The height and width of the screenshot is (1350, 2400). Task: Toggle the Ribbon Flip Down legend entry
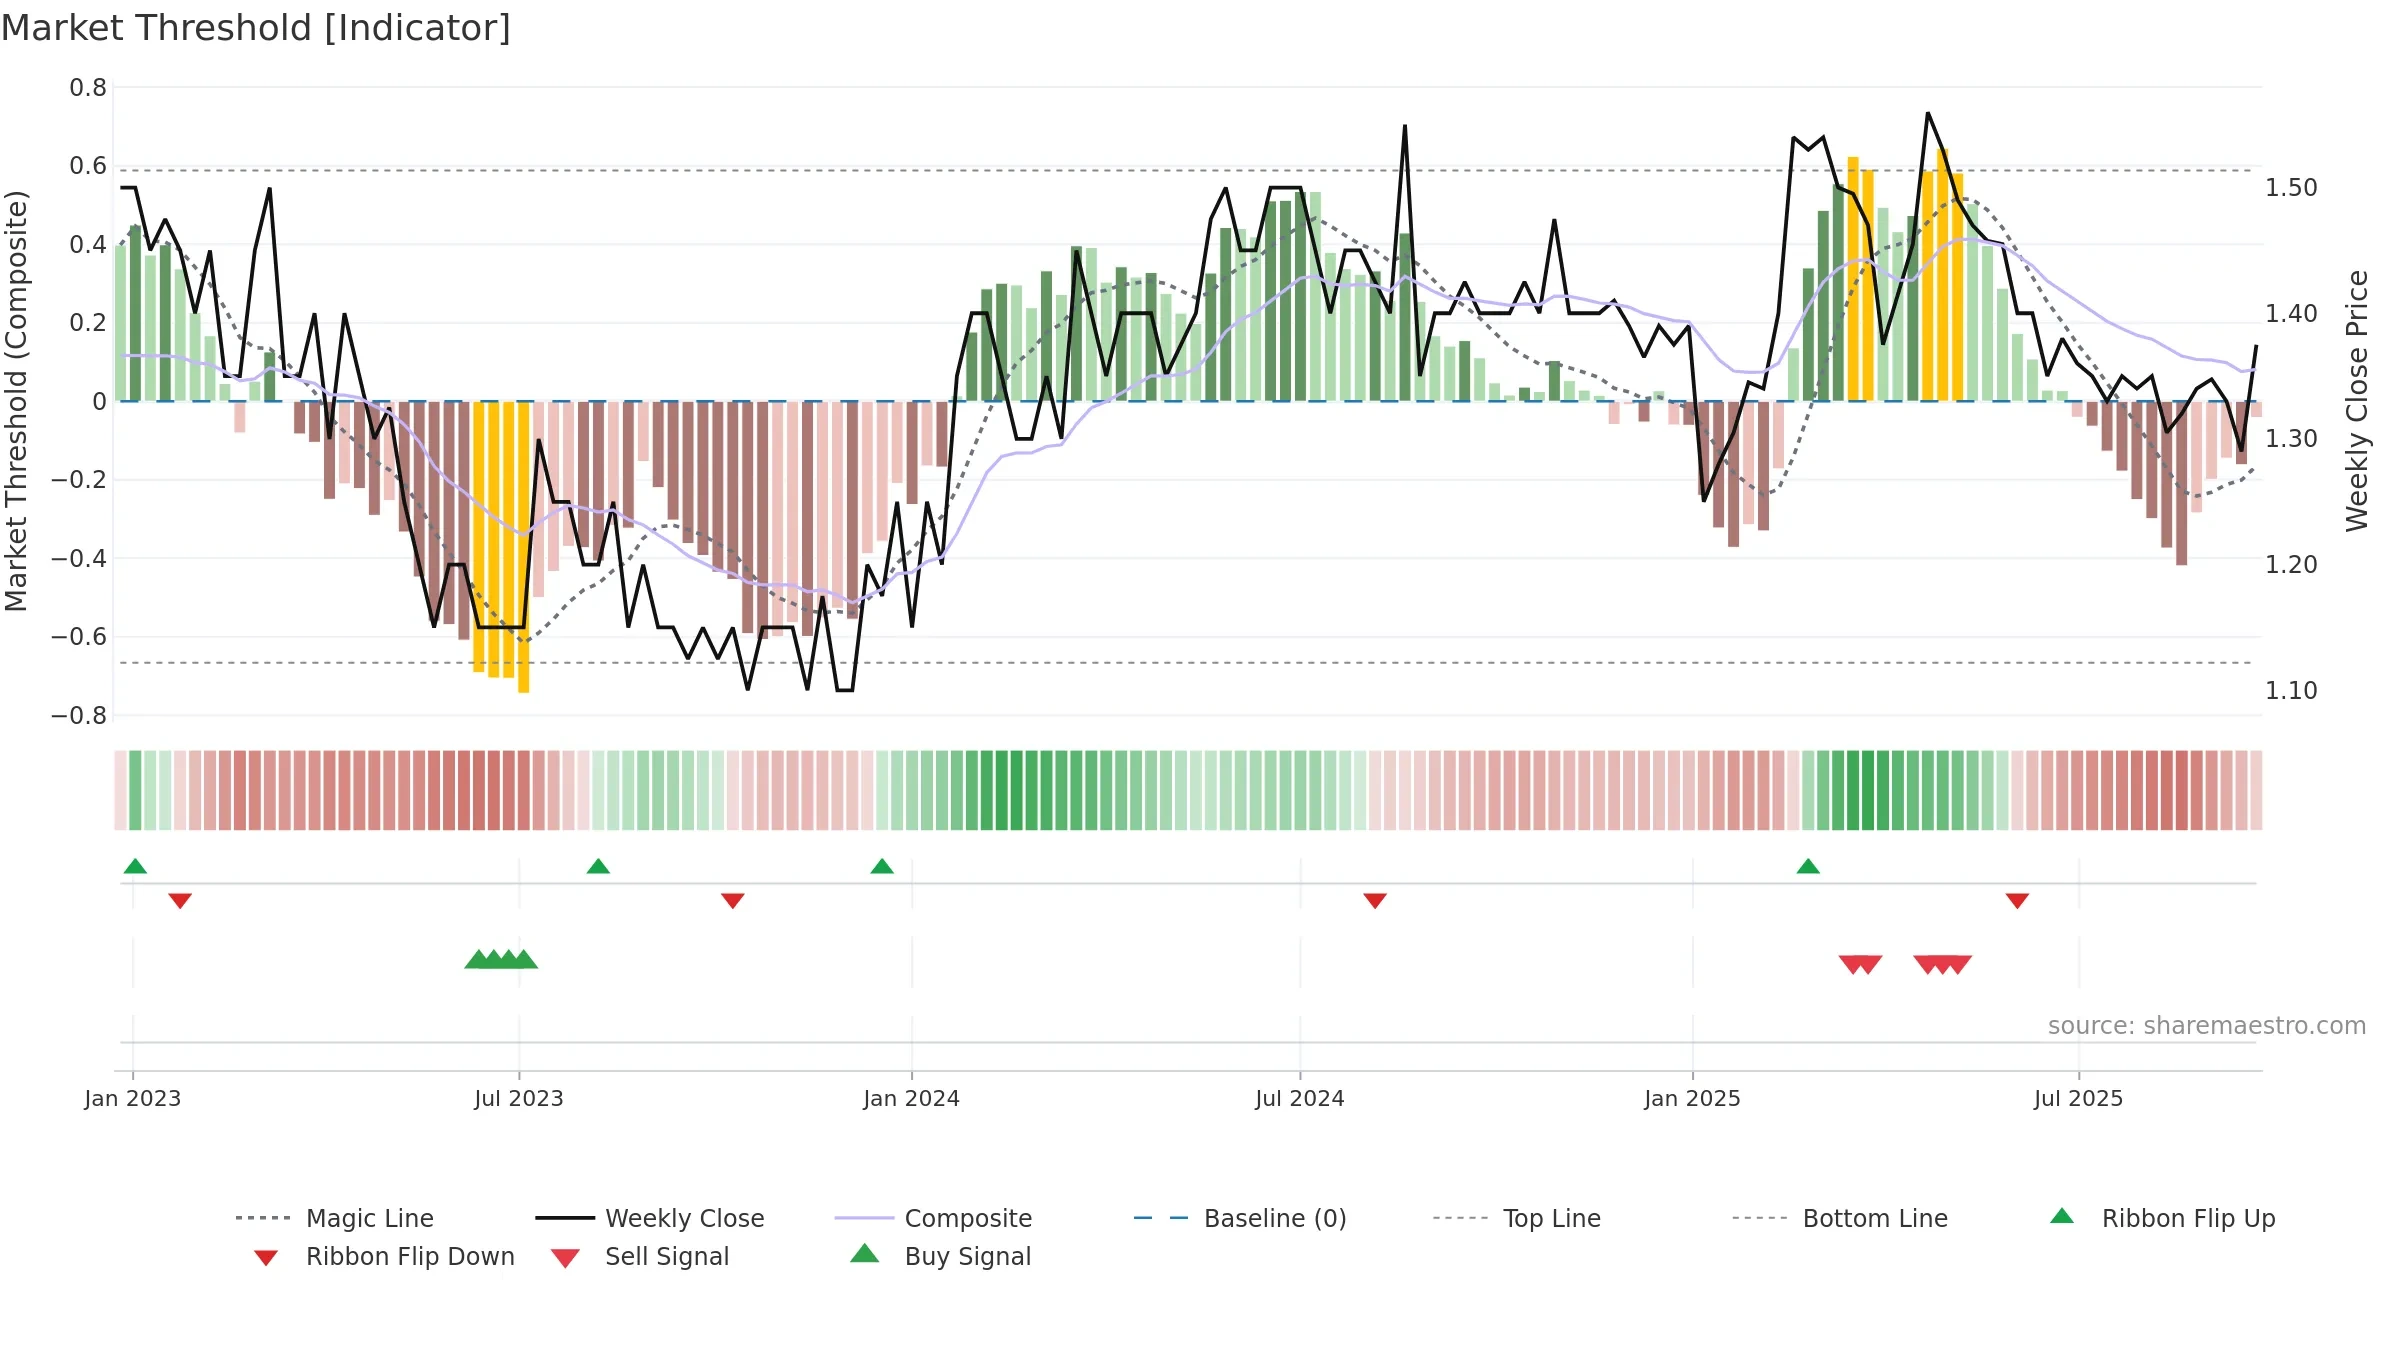click(383, 1256)
